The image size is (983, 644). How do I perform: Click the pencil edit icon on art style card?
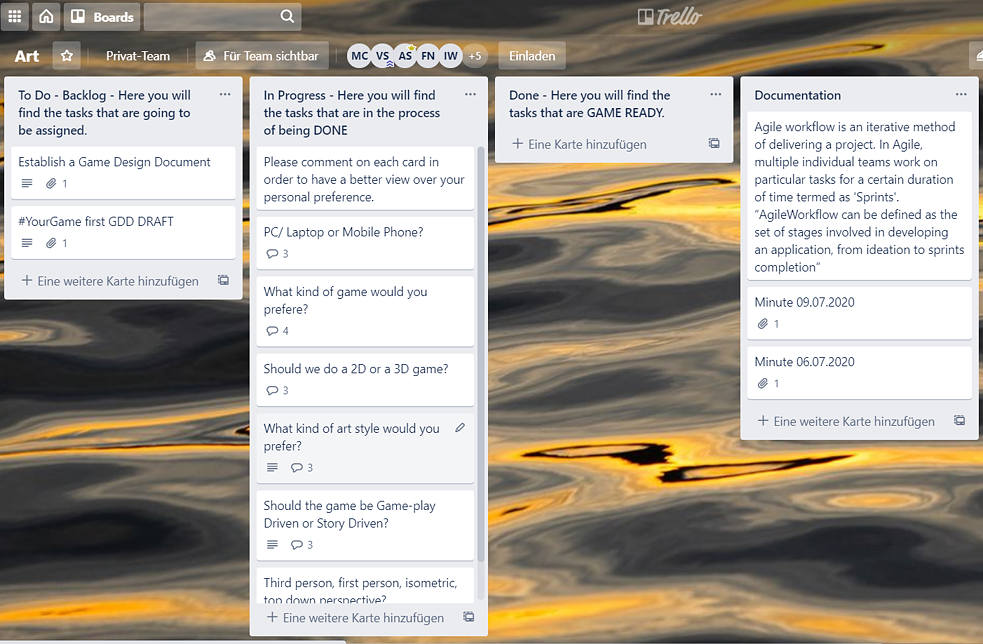tap(460, 428)
